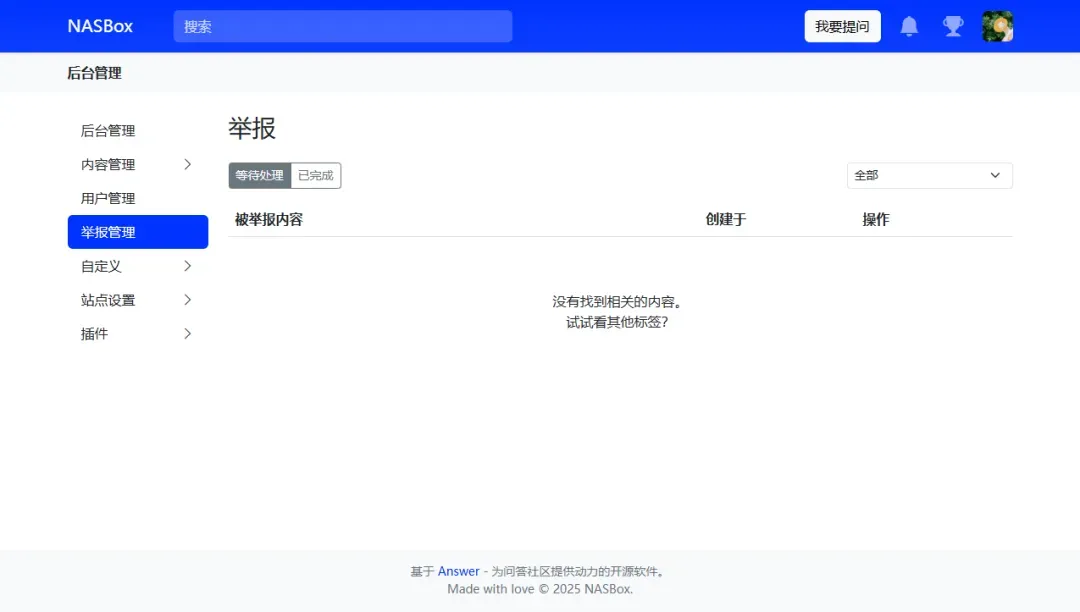Open the user avatar menu
The width and height of the screenshot is (1080, 612).
pyautogui.click(x=997, y=26)
